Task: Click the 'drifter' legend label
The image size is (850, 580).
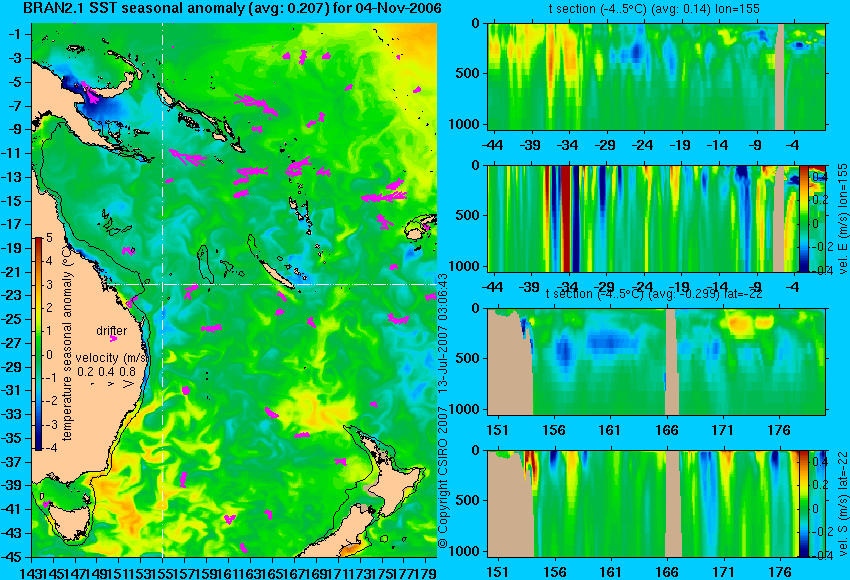Action: pyautogui.click(x=112, y=331)
